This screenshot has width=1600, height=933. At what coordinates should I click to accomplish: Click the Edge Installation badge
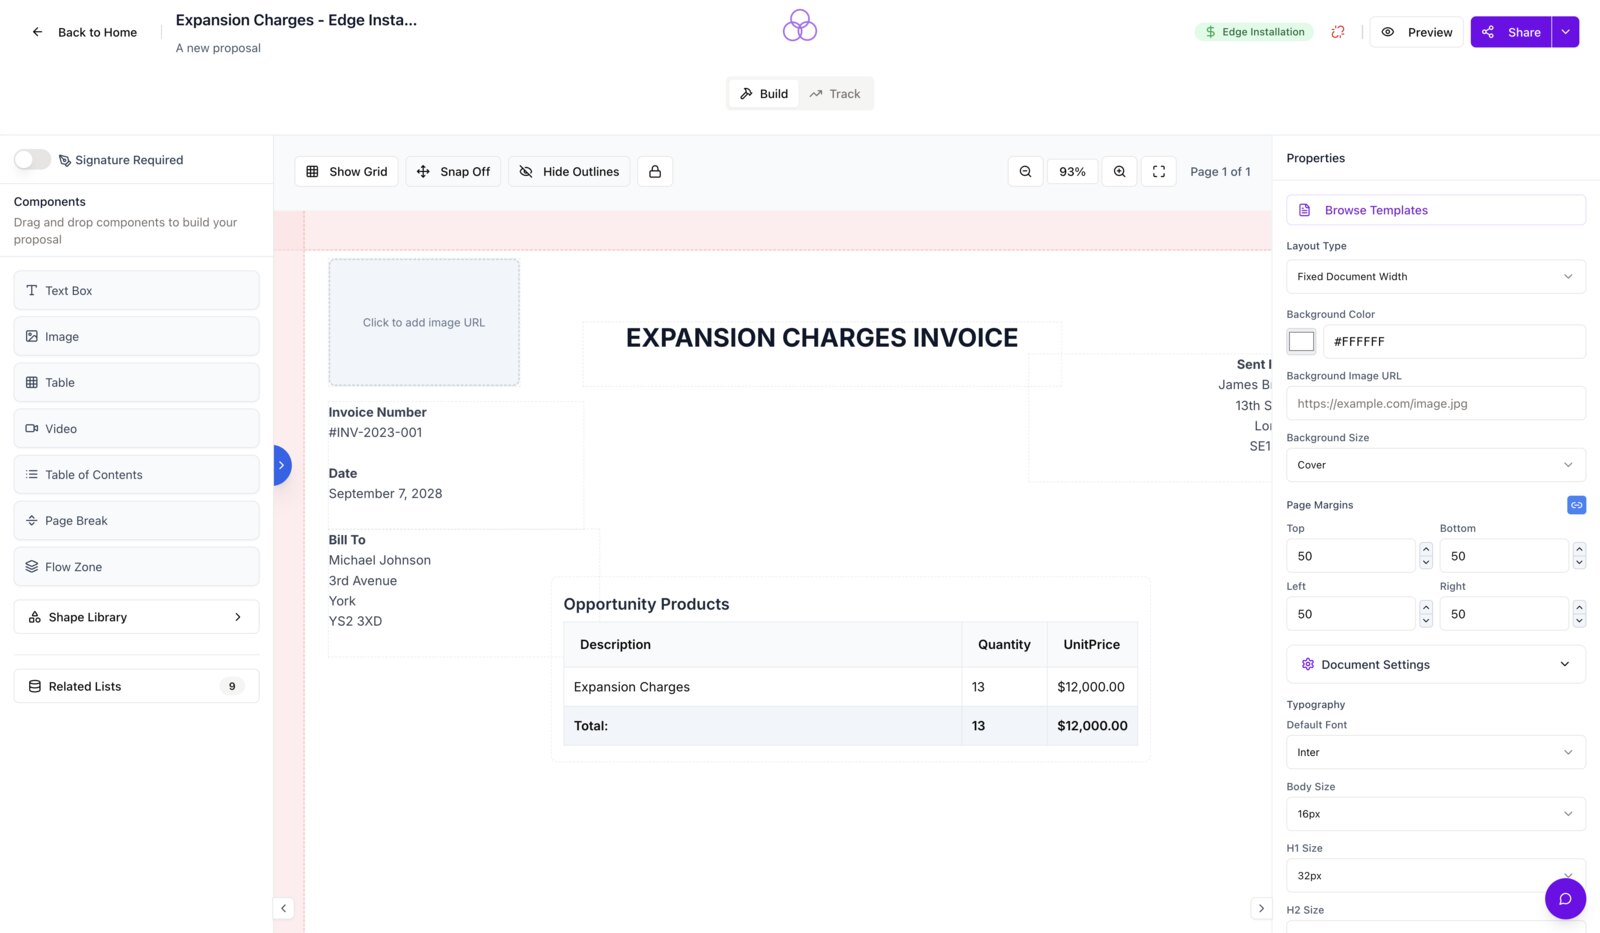tap(1254, 32)
